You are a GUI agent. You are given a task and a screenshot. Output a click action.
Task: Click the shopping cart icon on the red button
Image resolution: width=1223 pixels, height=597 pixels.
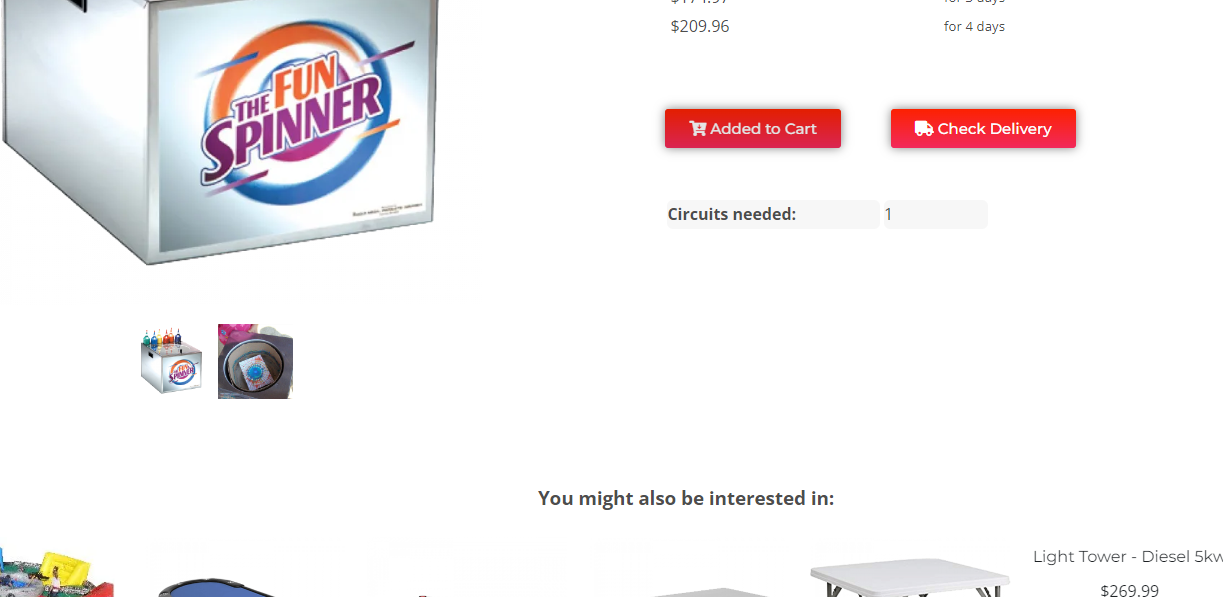697,128
